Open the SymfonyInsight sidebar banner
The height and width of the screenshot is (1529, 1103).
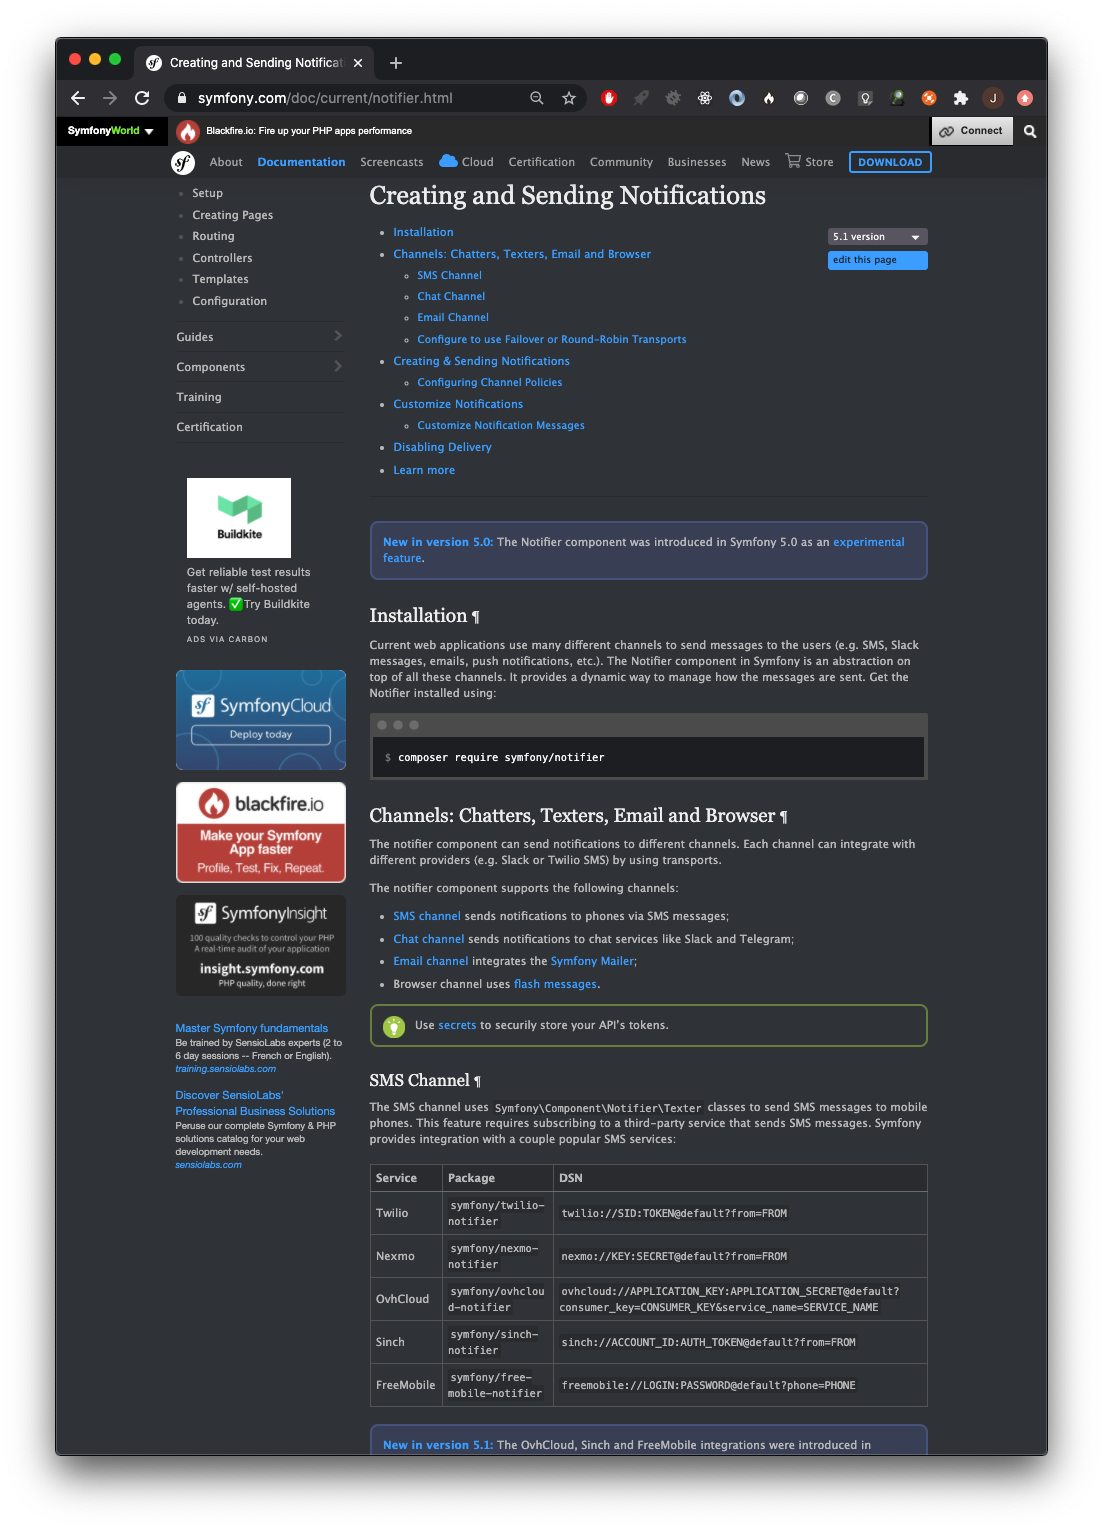(x=261, y=945)
